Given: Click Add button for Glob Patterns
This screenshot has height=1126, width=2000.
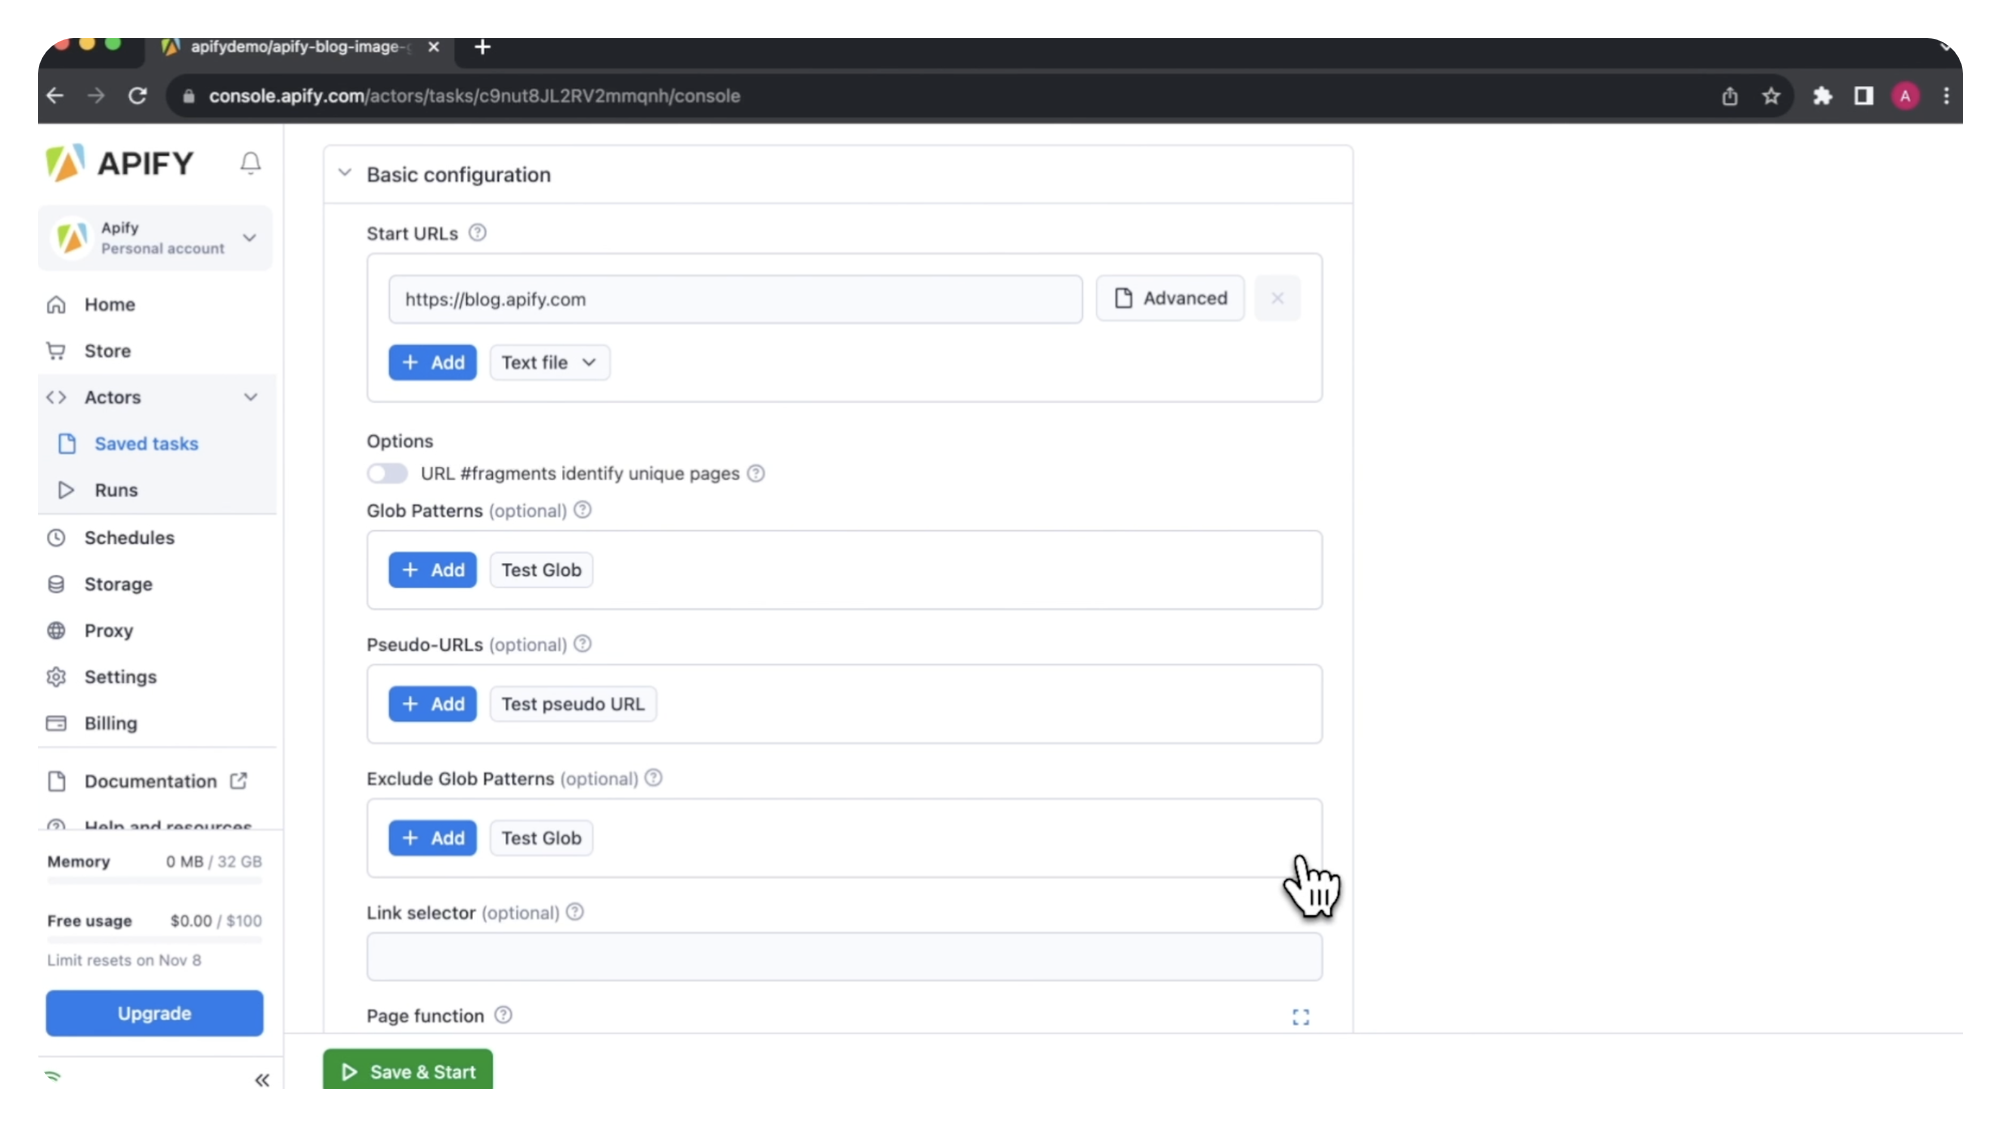Looking at the screenshot, I should tap(431, 568).
